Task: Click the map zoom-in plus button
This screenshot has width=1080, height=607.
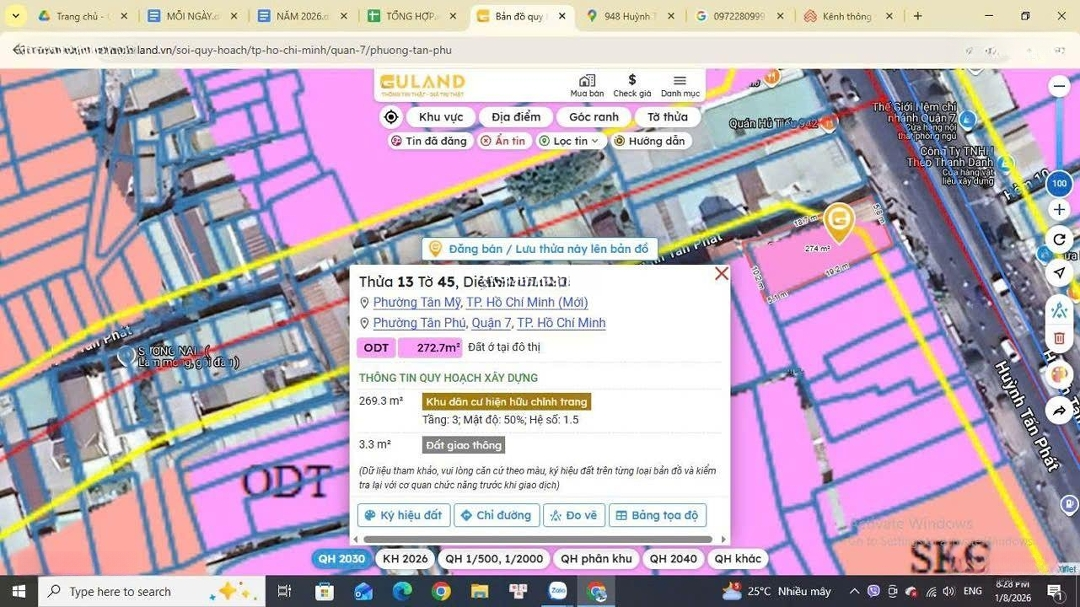Action: coord(1059,209)
